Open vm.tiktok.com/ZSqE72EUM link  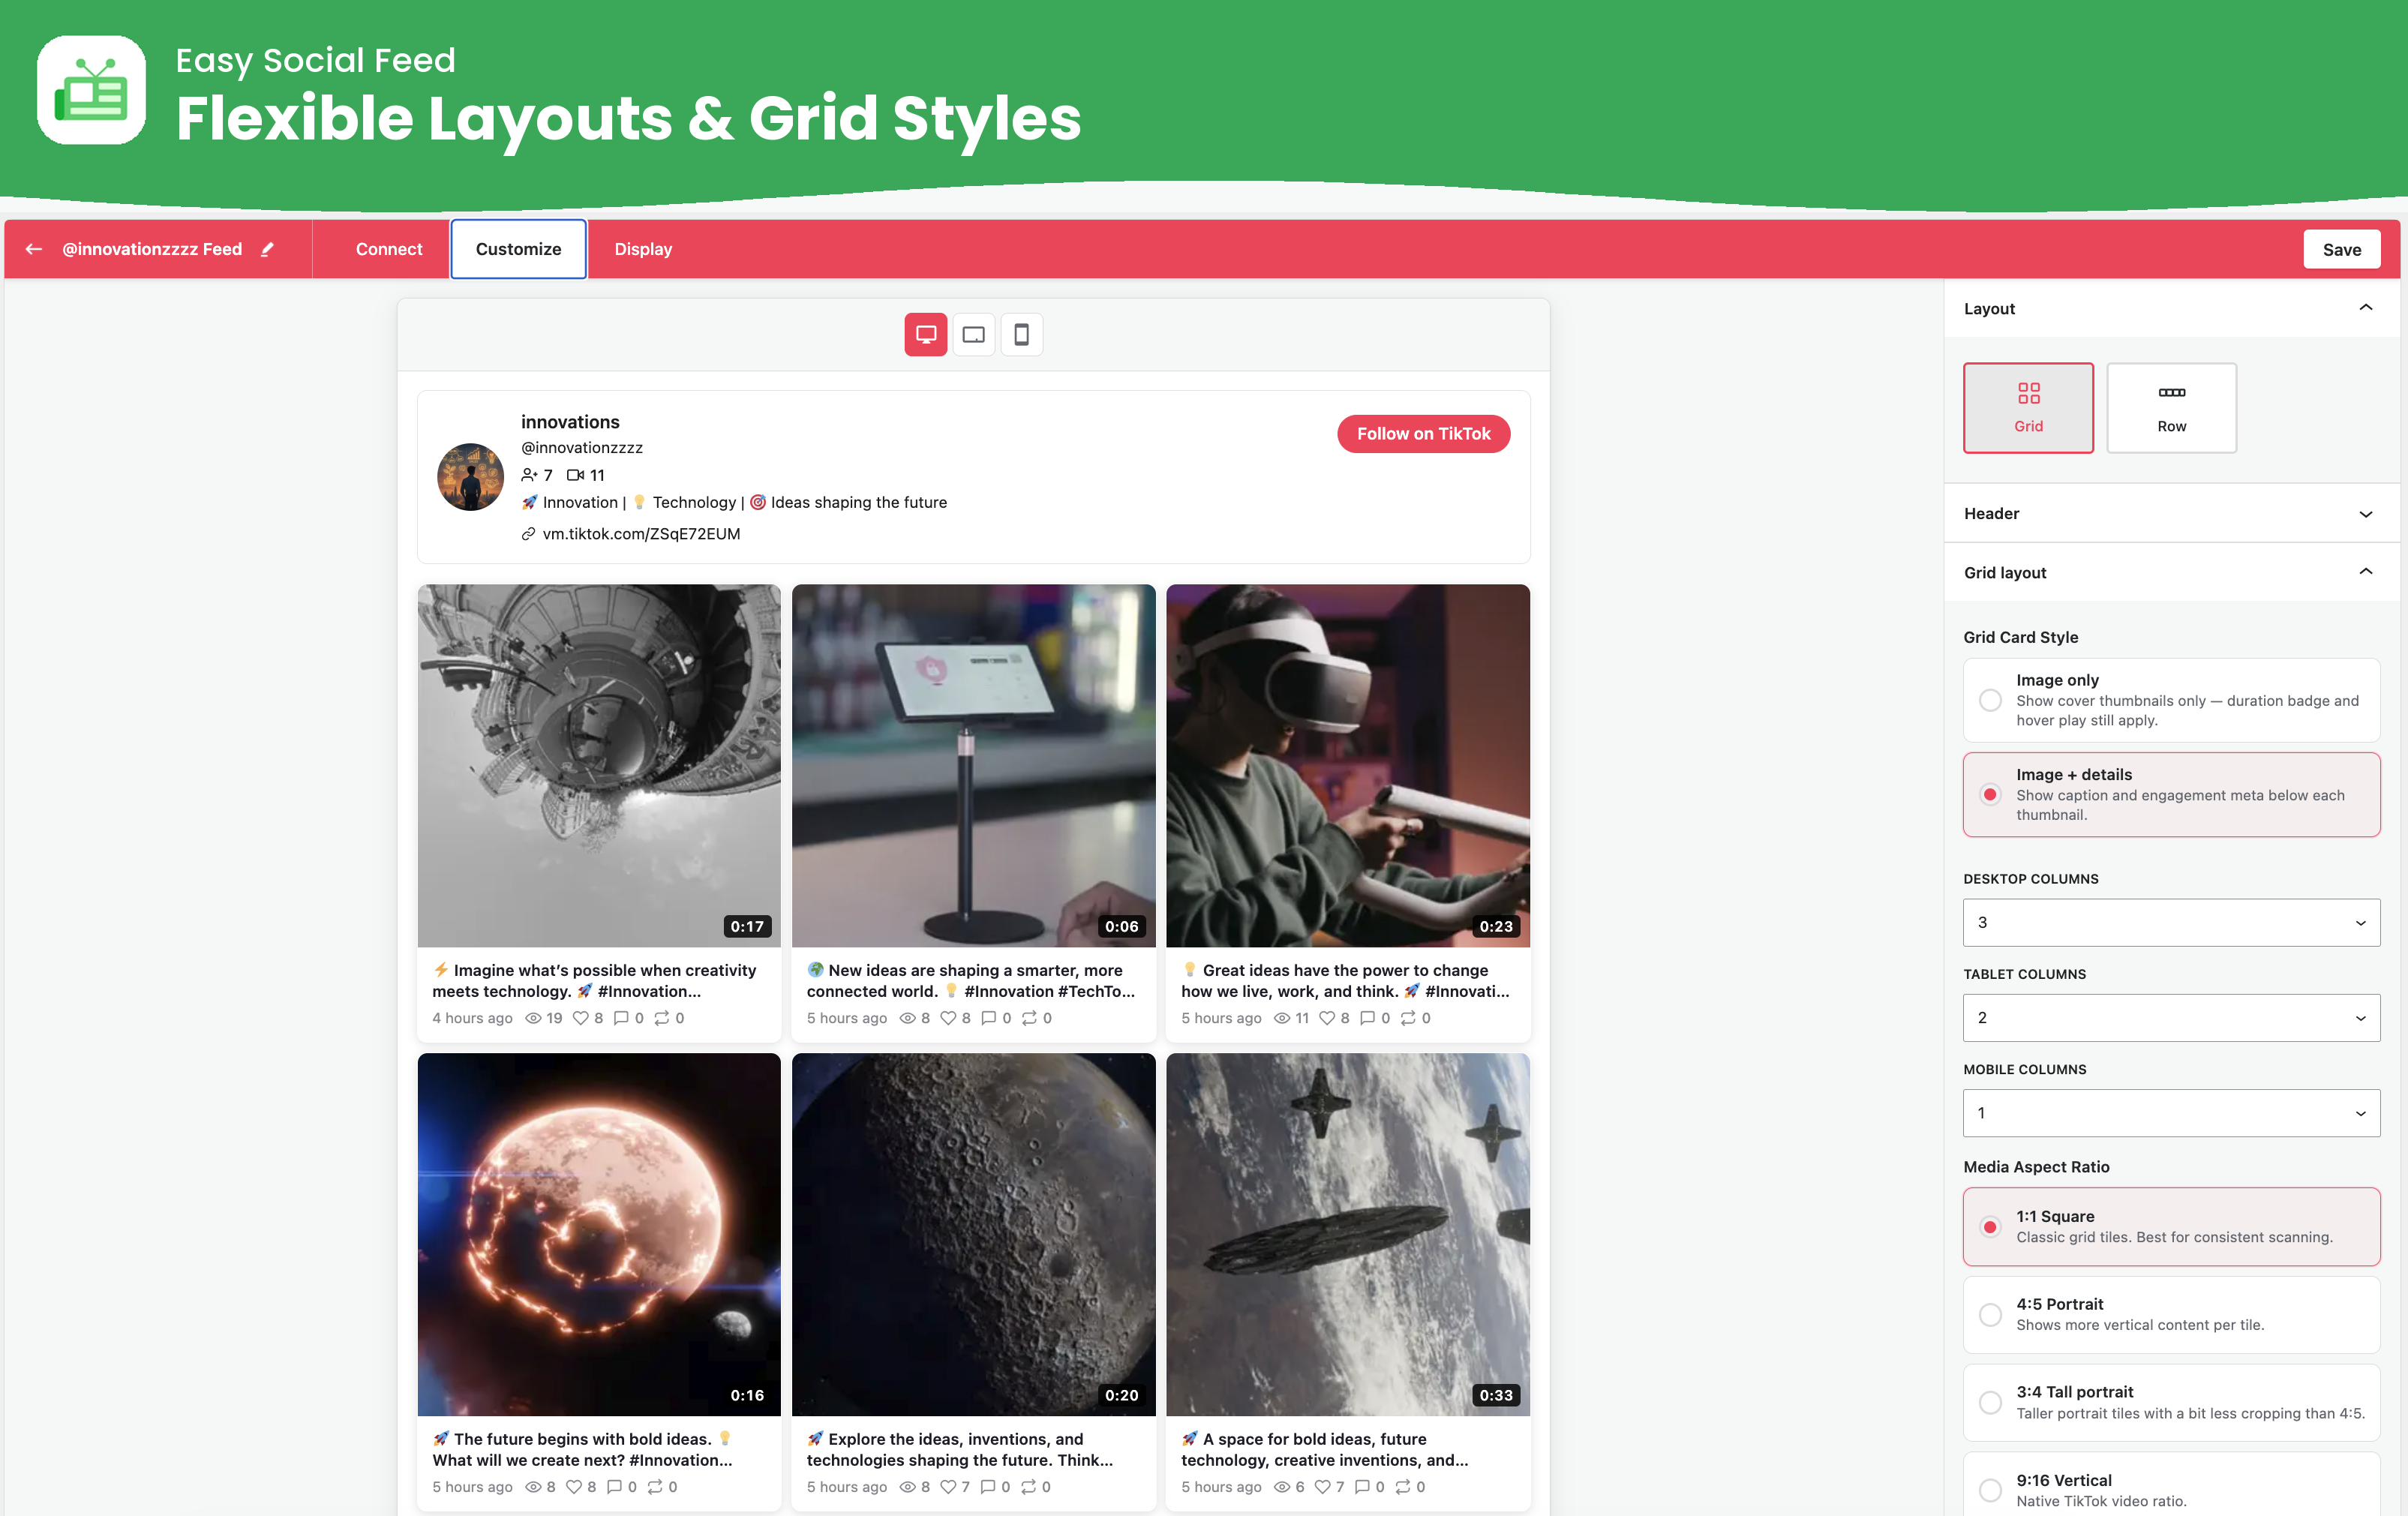pos(641,534)
